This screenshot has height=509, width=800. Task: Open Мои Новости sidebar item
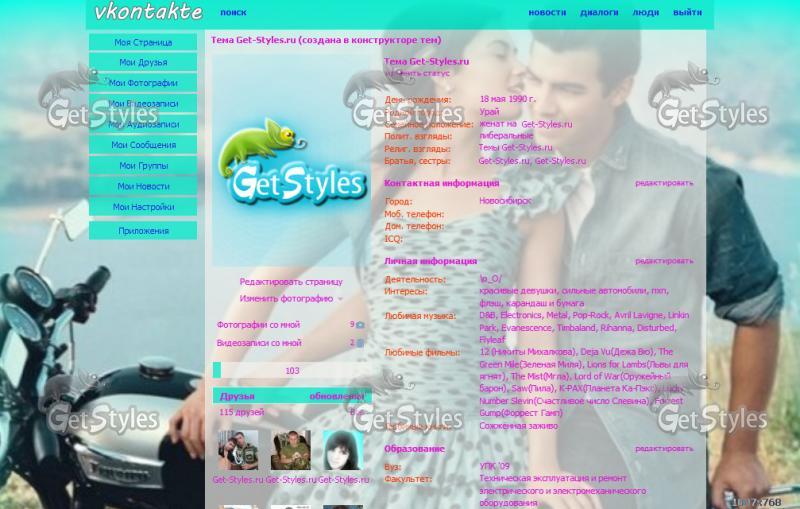[143, 186]
